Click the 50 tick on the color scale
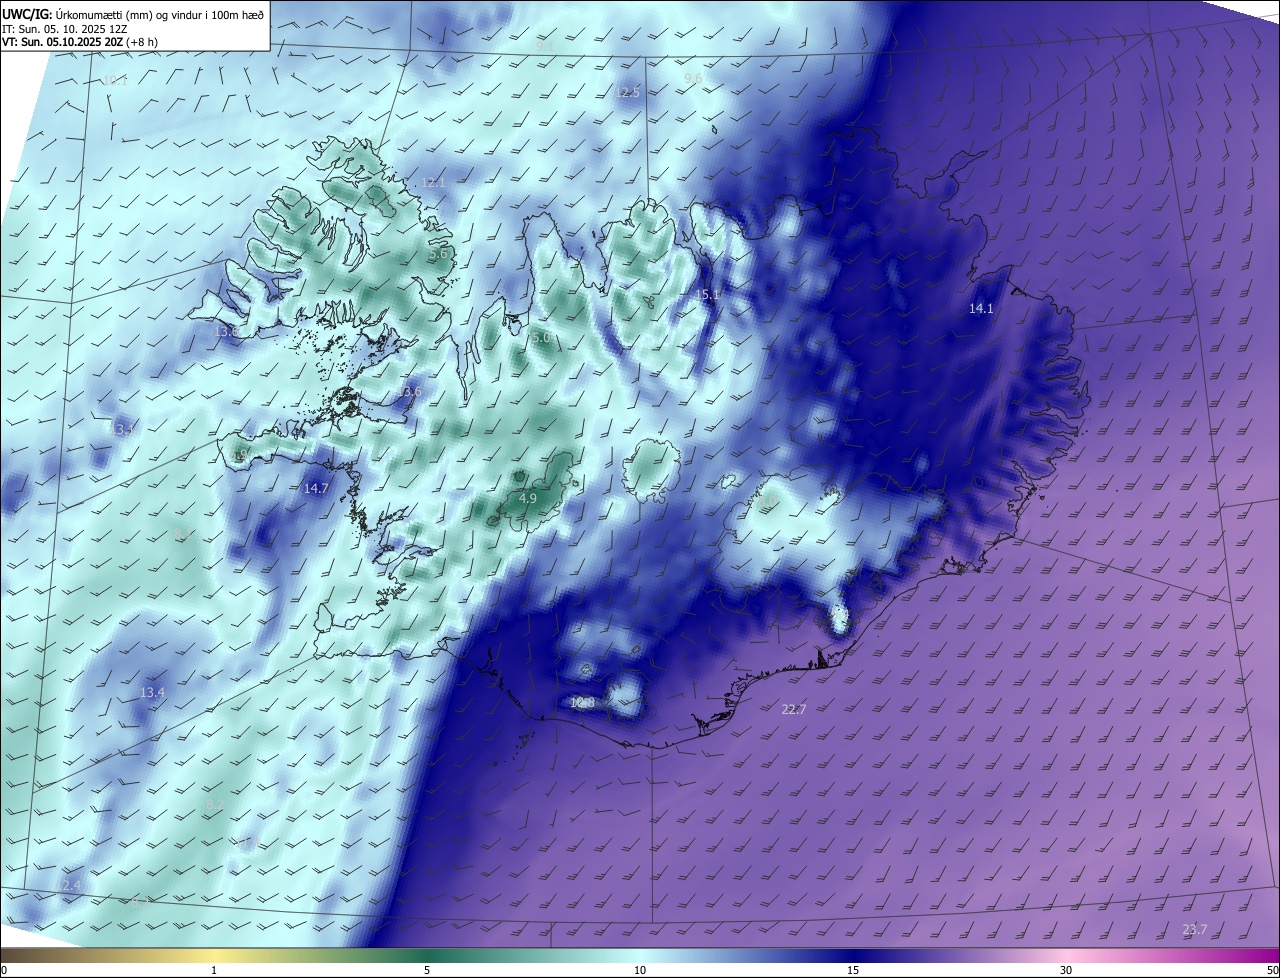This screenshot has width=1280, height=978. click(1272, 970)
